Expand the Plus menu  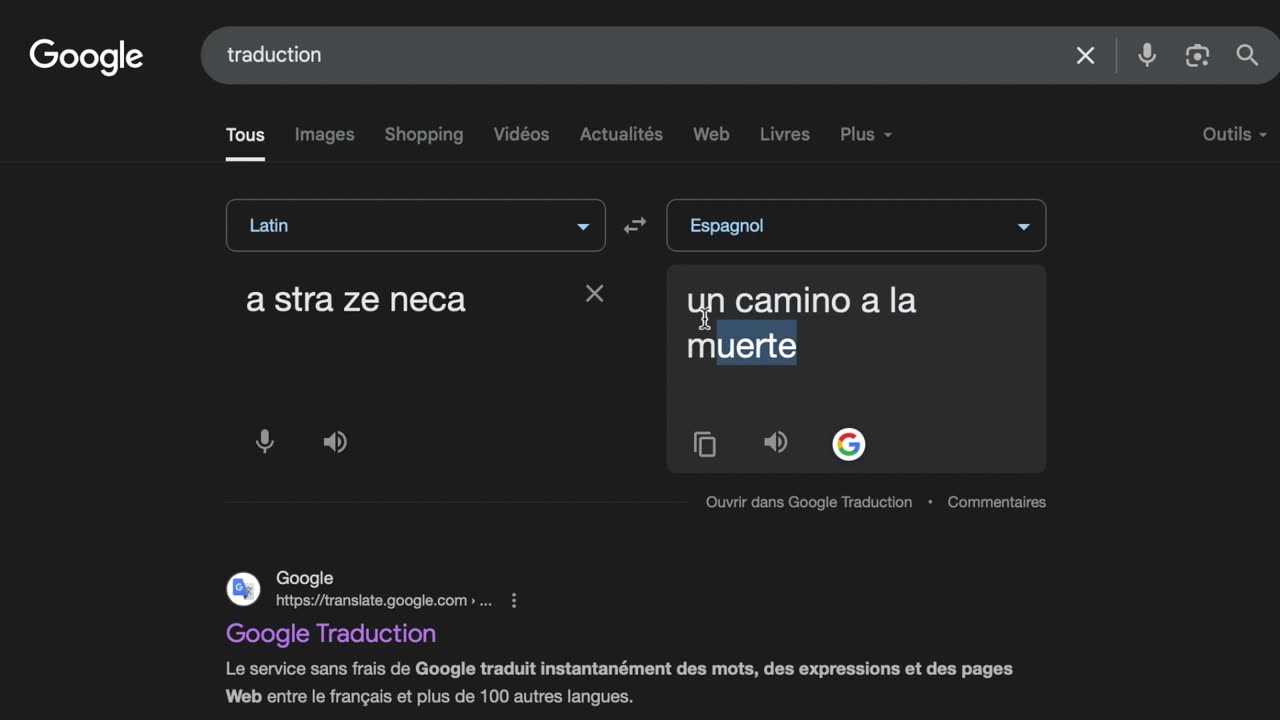pos(866,134)
